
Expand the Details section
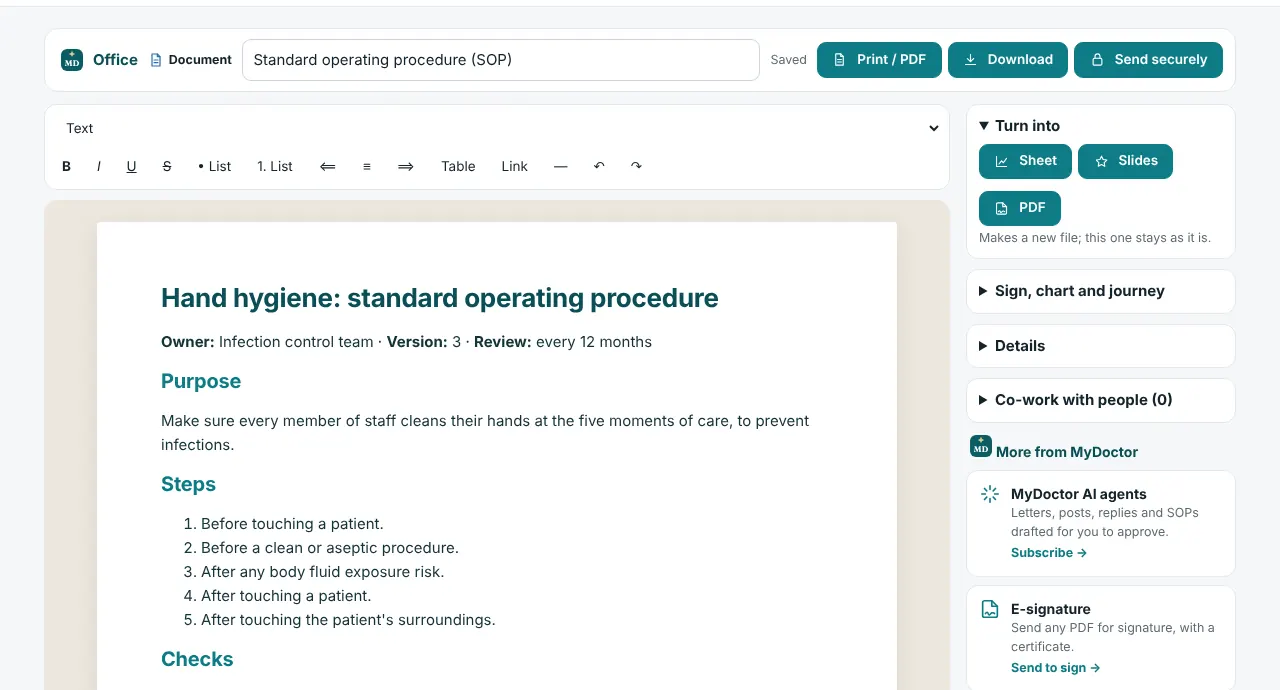tap(1101, 346)
